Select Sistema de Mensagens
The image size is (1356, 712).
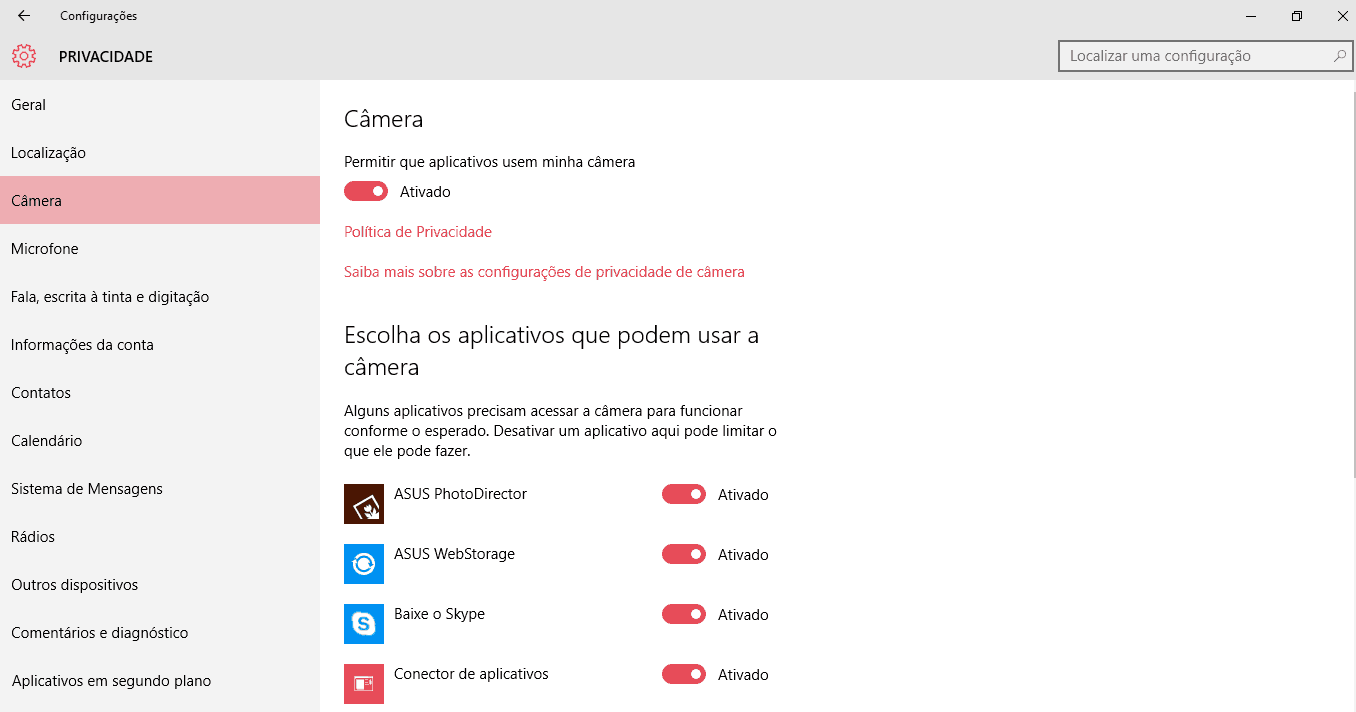point(160,489)
